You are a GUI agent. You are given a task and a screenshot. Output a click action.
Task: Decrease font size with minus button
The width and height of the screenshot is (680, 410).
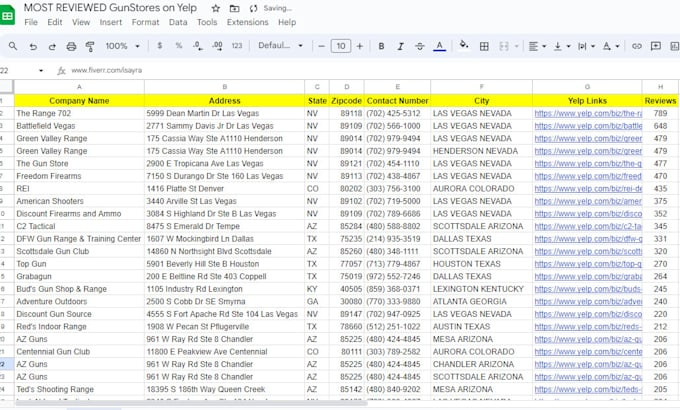point(321,46)
